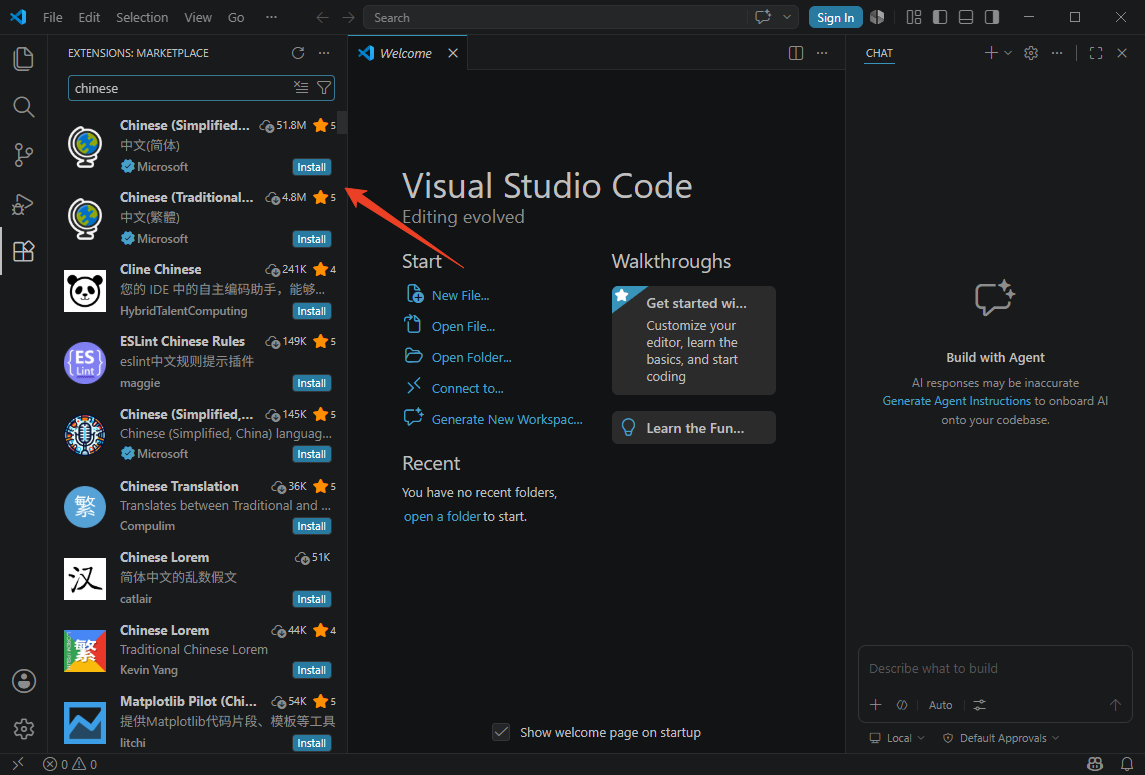
Task: Toggle the primary side bar
Action: pyautogui.click(x=940, y=17)
